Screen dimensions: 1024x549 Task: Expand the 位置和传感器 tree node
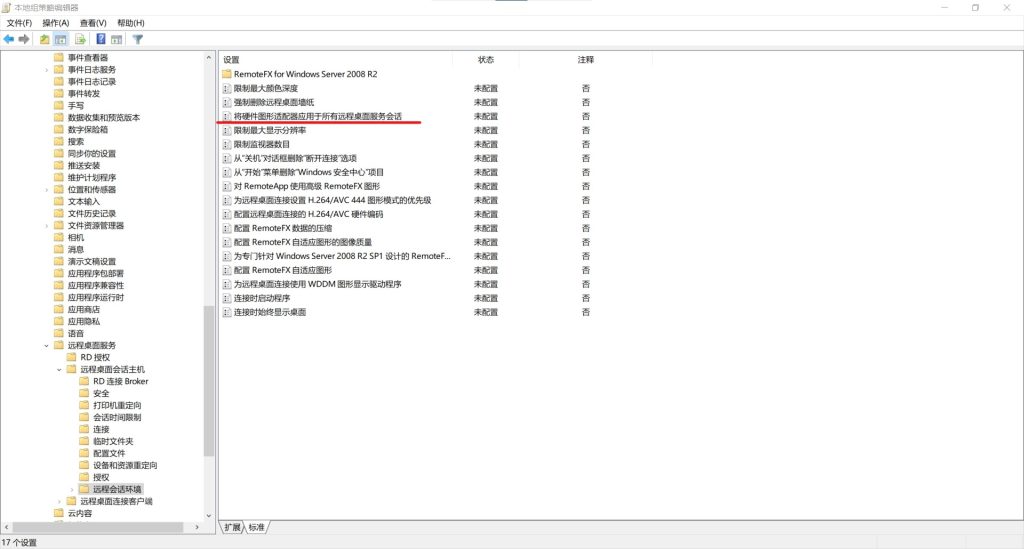[46, 189]
